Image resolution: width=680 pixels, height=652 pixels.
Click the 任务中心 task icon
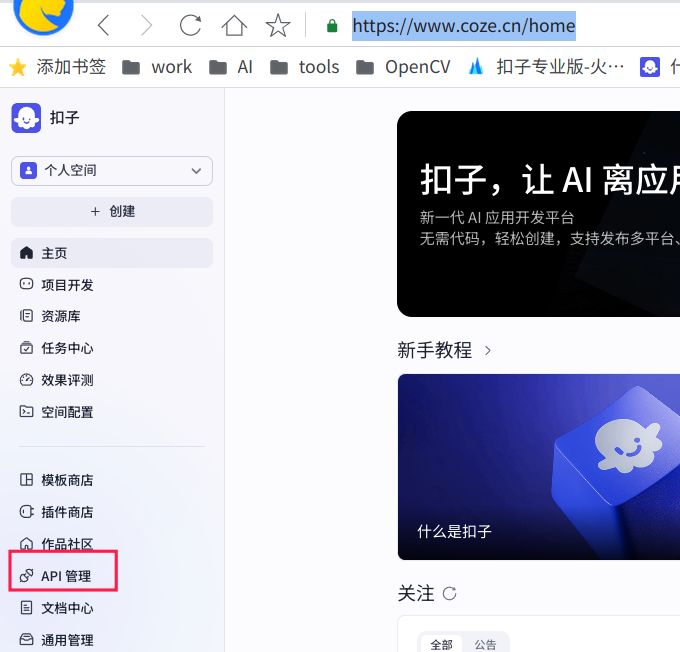(x=26, y=348)
